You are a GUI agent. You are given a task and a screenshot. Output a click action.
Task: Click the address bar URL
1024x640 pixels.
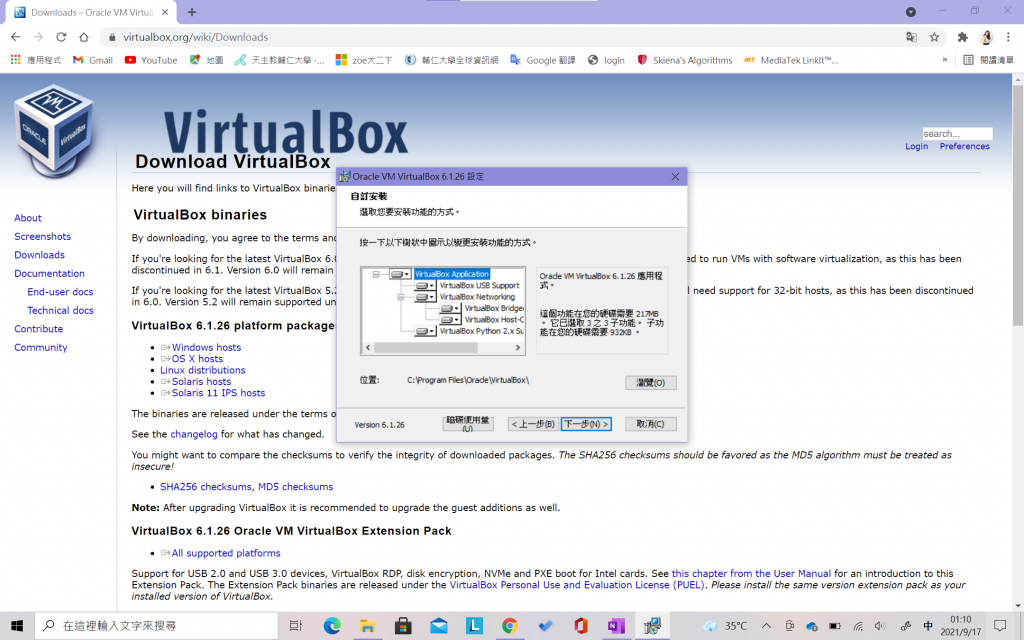196,37
